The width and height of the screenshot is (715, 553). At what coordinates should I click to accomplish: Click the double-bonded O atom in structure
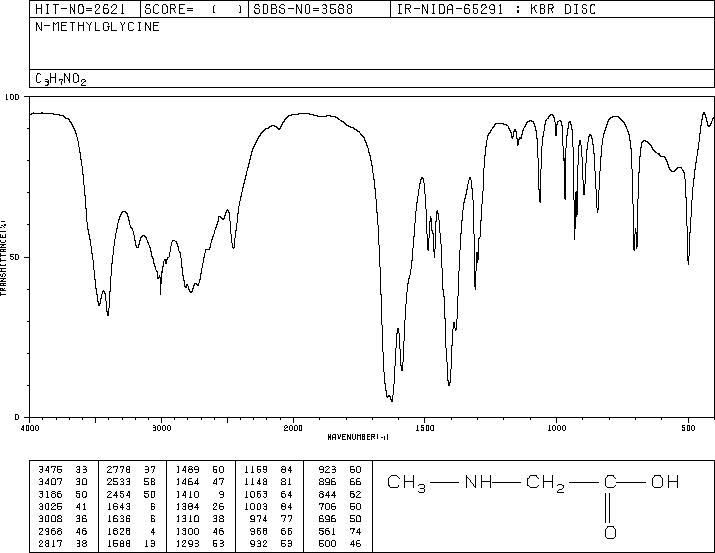point(610,532)
